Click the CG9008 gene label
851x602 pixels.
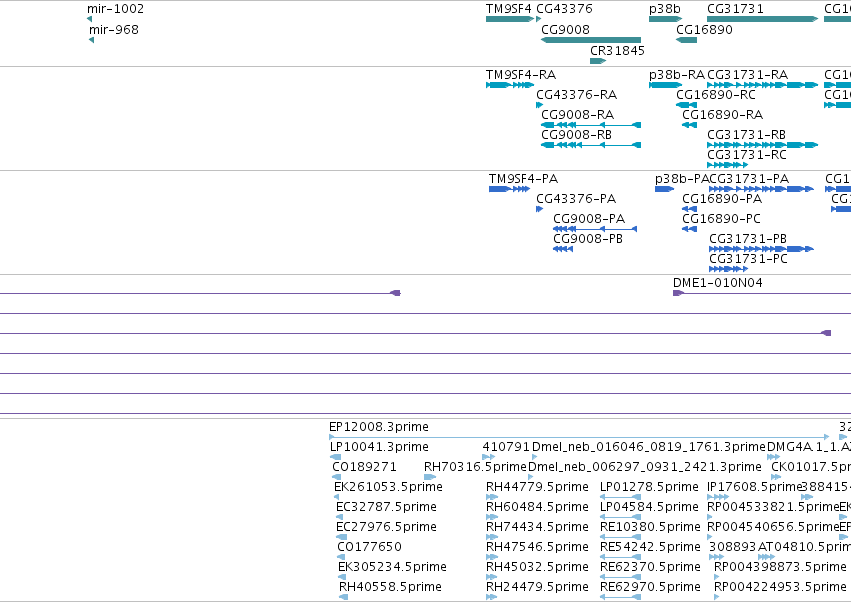click(566, 29)
